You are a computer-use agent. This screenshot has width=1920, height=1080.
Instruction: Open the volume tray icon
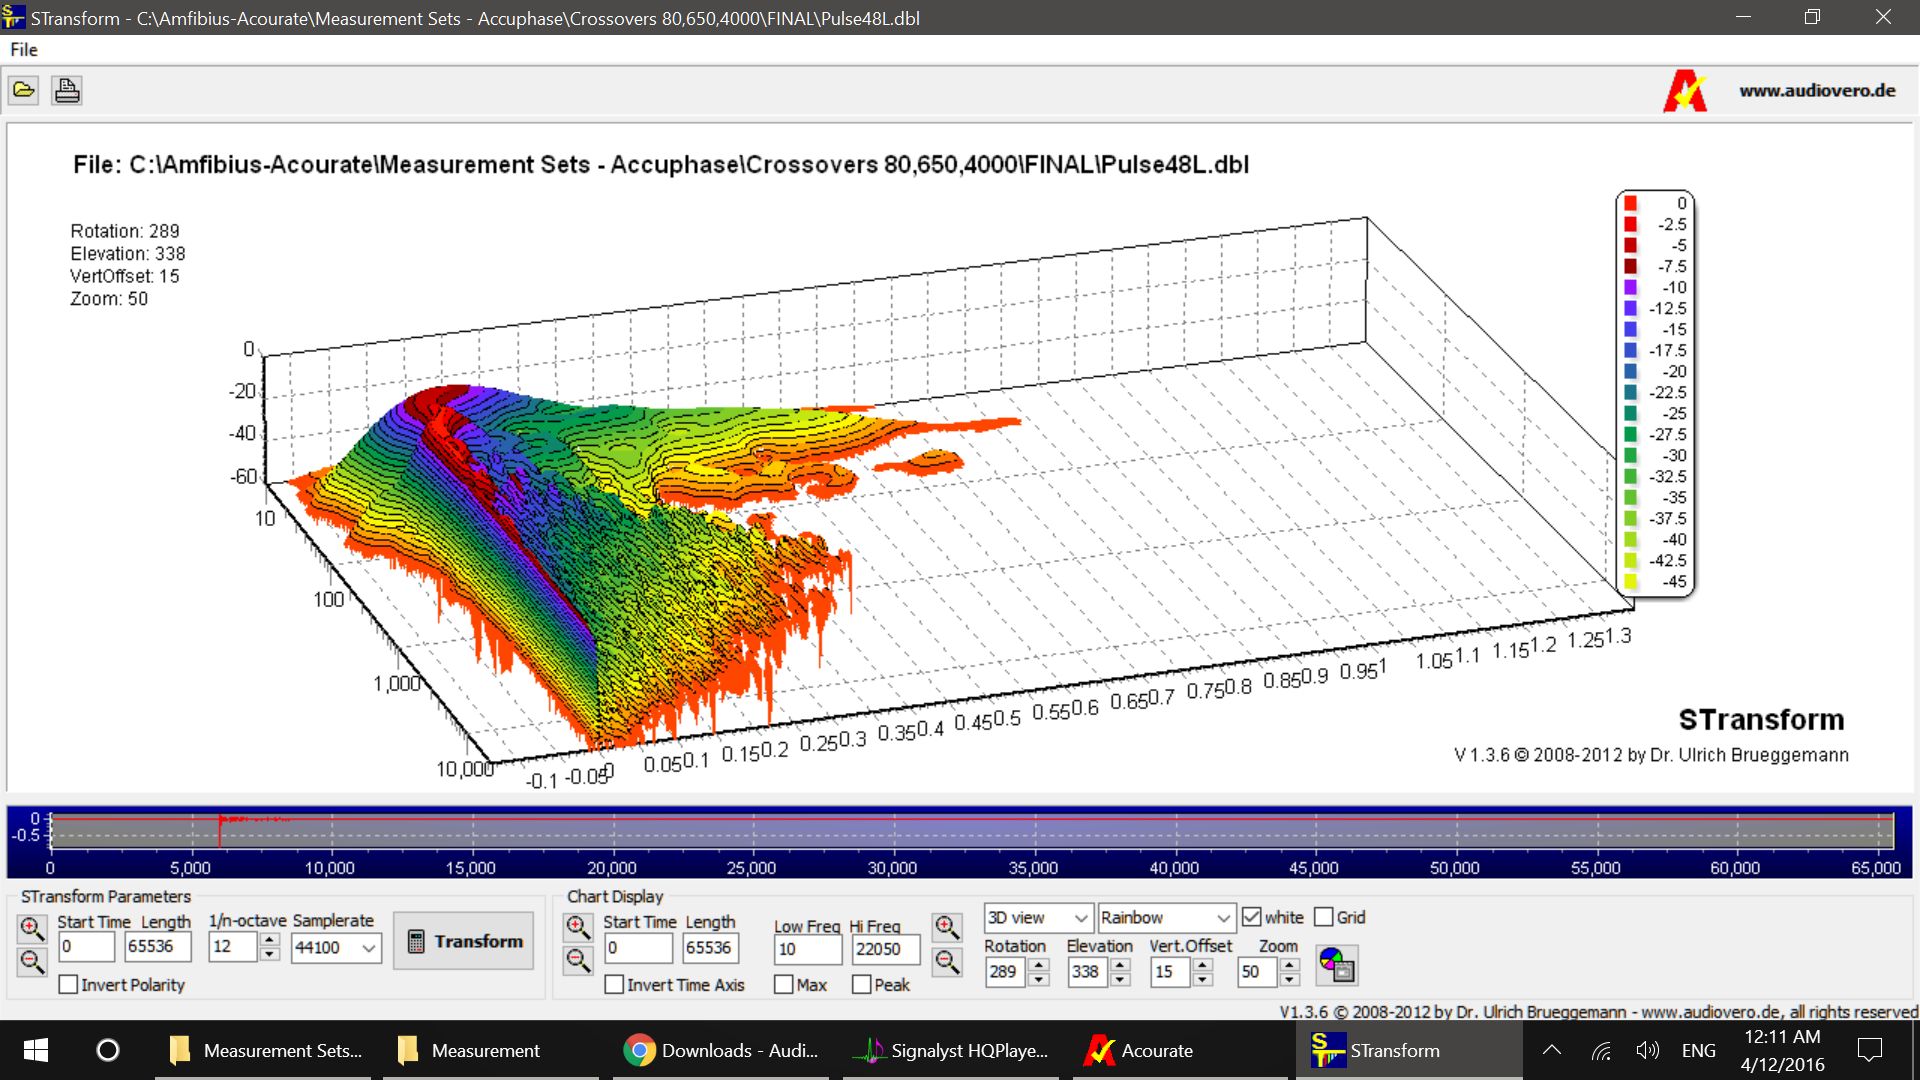point(1647,1050)
